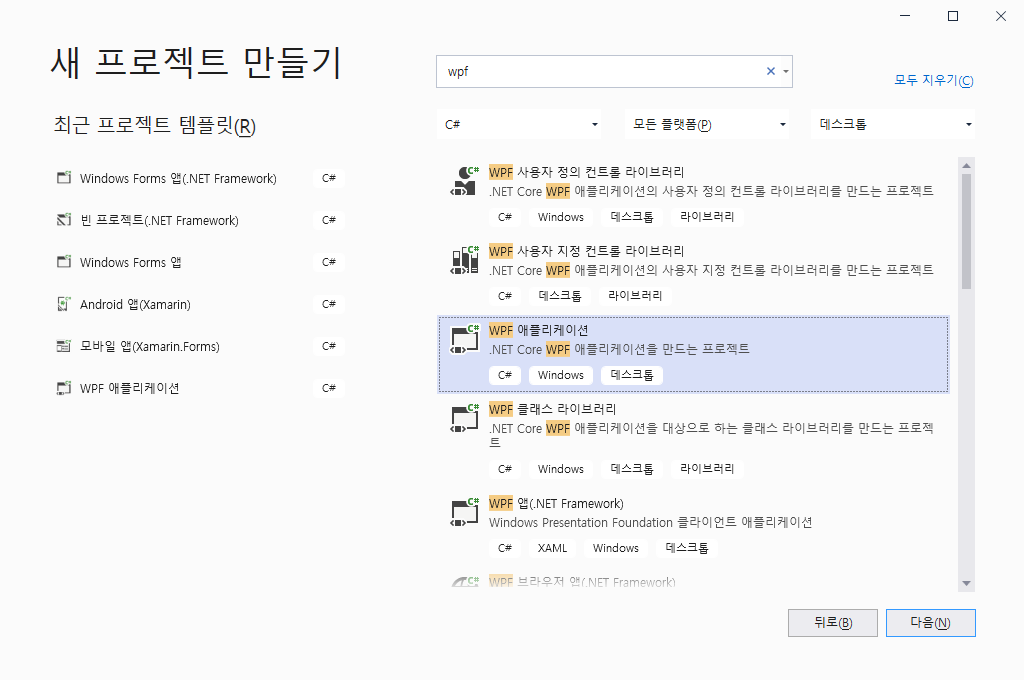The height and width of the screenshot is (680, 1024).
Task: Click the template list scroll up arrow
Action: (x=967, y=165)
